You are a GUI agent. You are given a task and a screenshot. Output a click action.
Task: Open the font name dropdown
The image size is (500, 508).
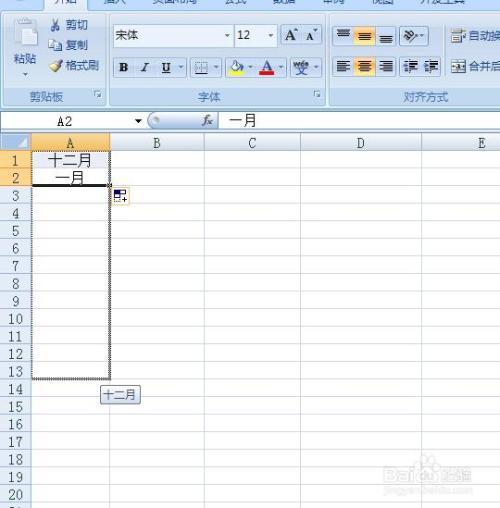[x=227, y=35]
